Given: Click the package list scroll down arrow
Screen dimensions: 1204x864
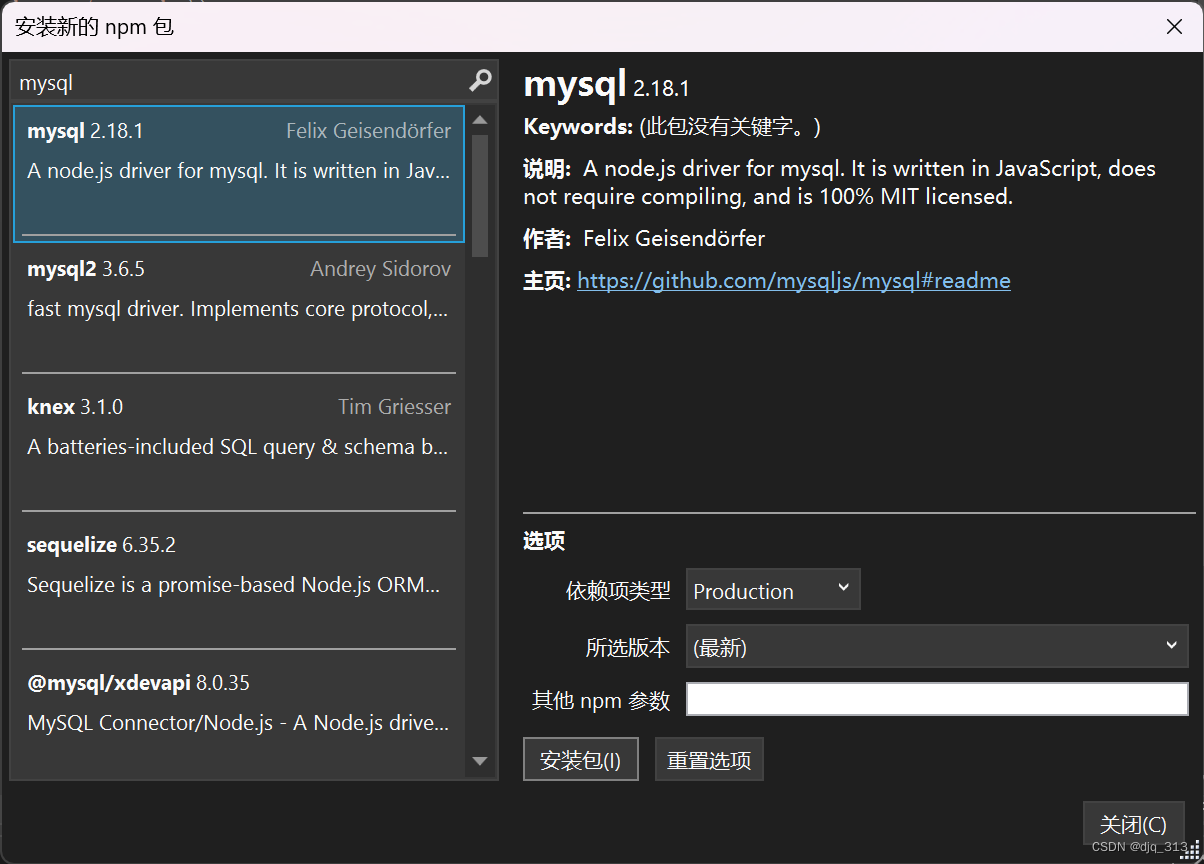Looking at the screenshot, I should (x=480, y=761).
